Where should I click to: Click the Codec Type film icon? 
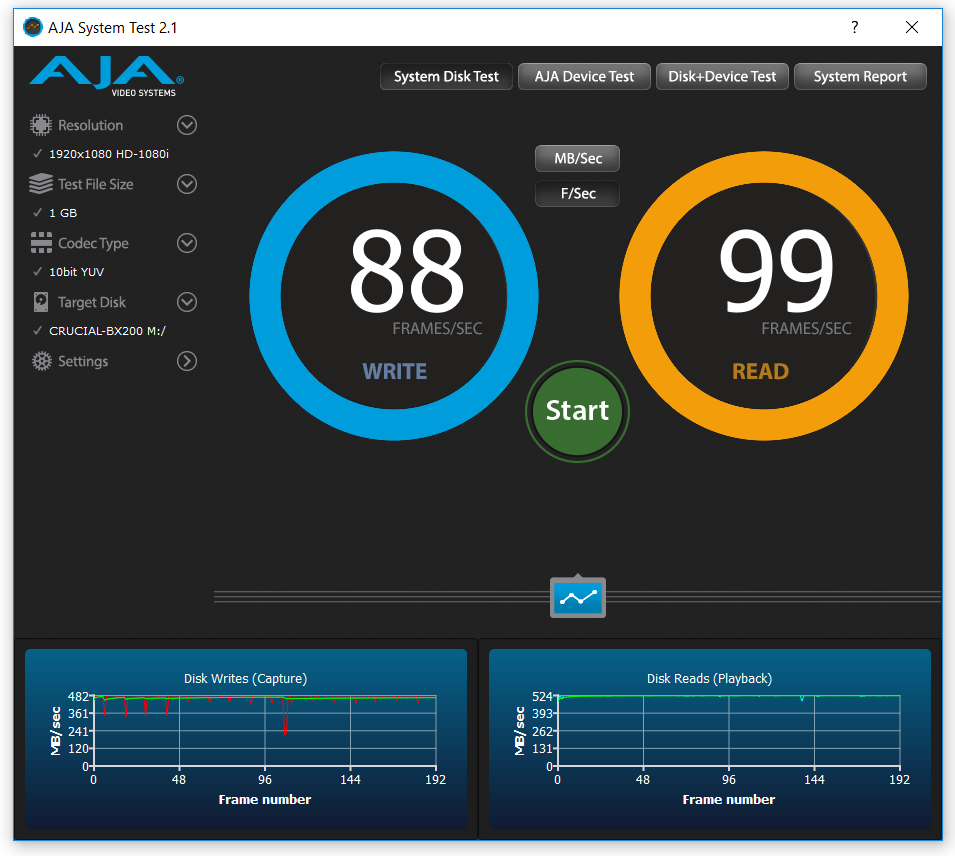pyautogui.click(x=41, y=242)
